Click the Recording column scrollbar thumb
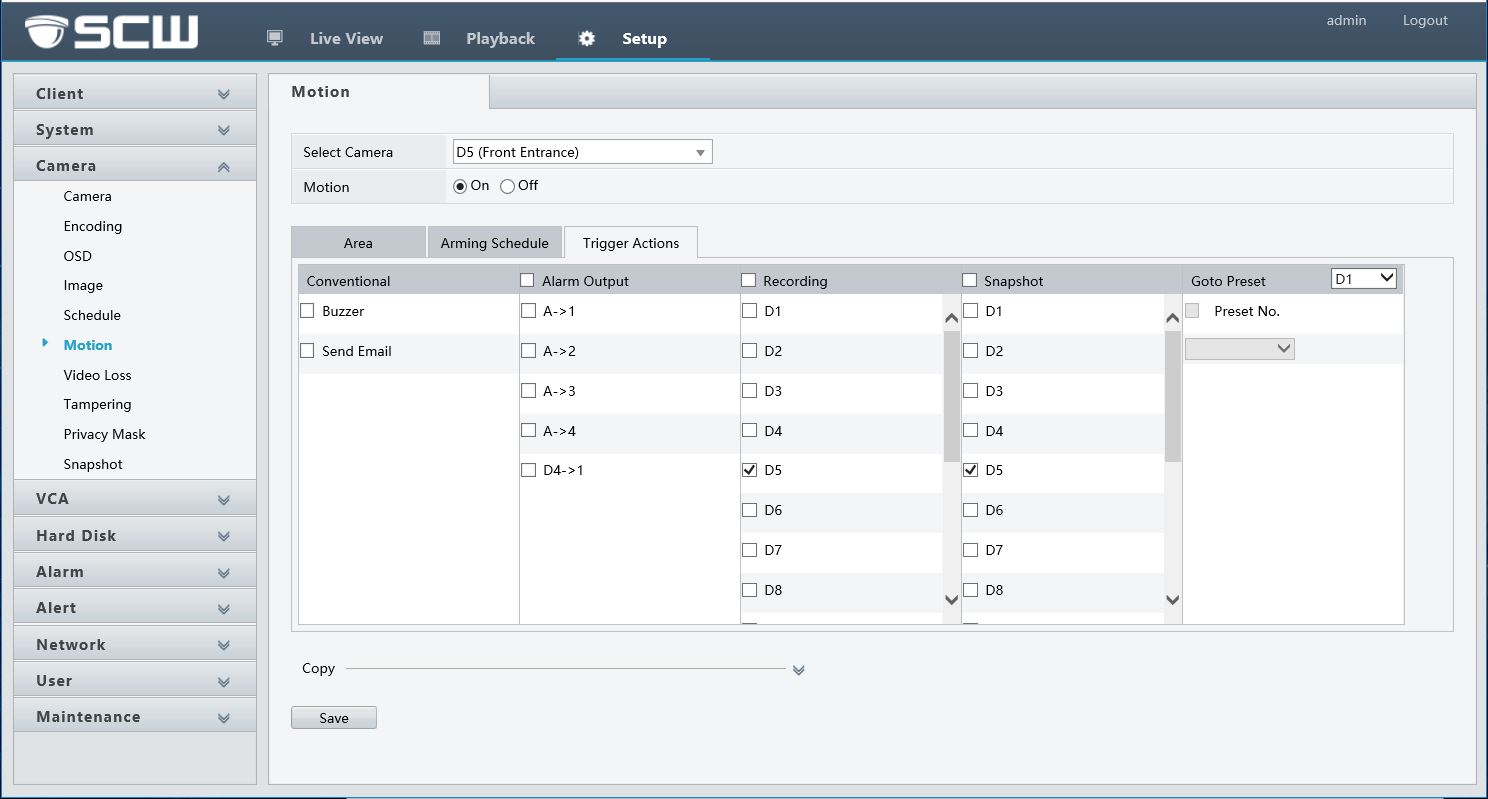The width and height of the screenshot is (1488, 799). pos(951,396)
